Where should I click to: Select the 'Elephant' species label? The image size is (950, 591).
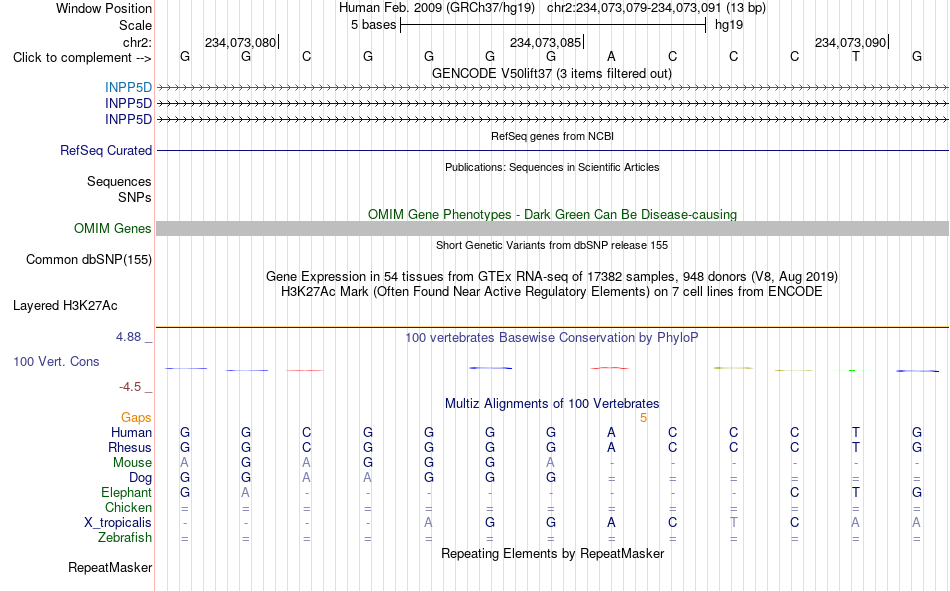click(x=126, y=492)
